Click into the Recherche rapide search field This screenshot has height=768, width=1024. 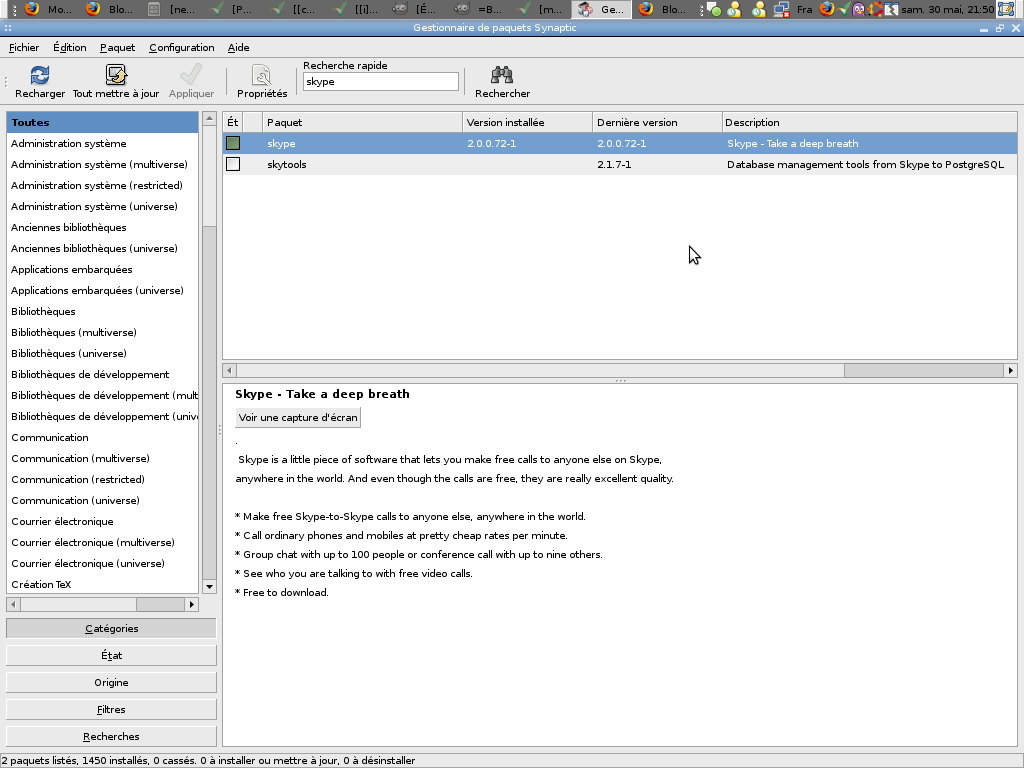coord(381,82)
